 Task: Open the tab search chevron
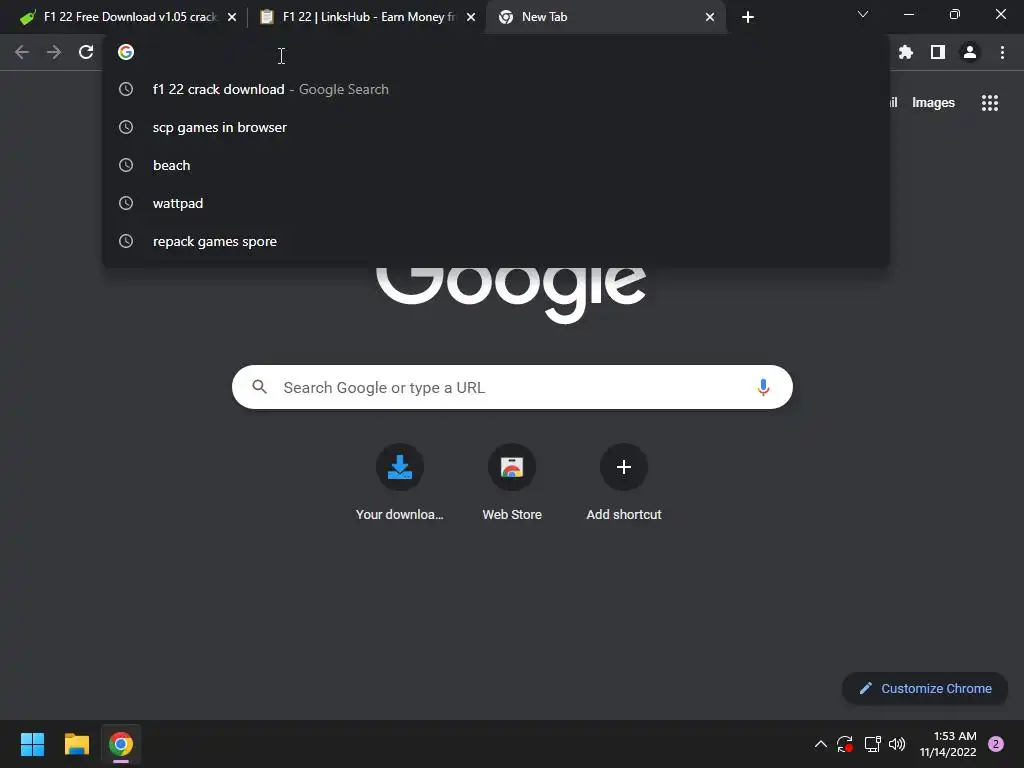tap(863, 14)
